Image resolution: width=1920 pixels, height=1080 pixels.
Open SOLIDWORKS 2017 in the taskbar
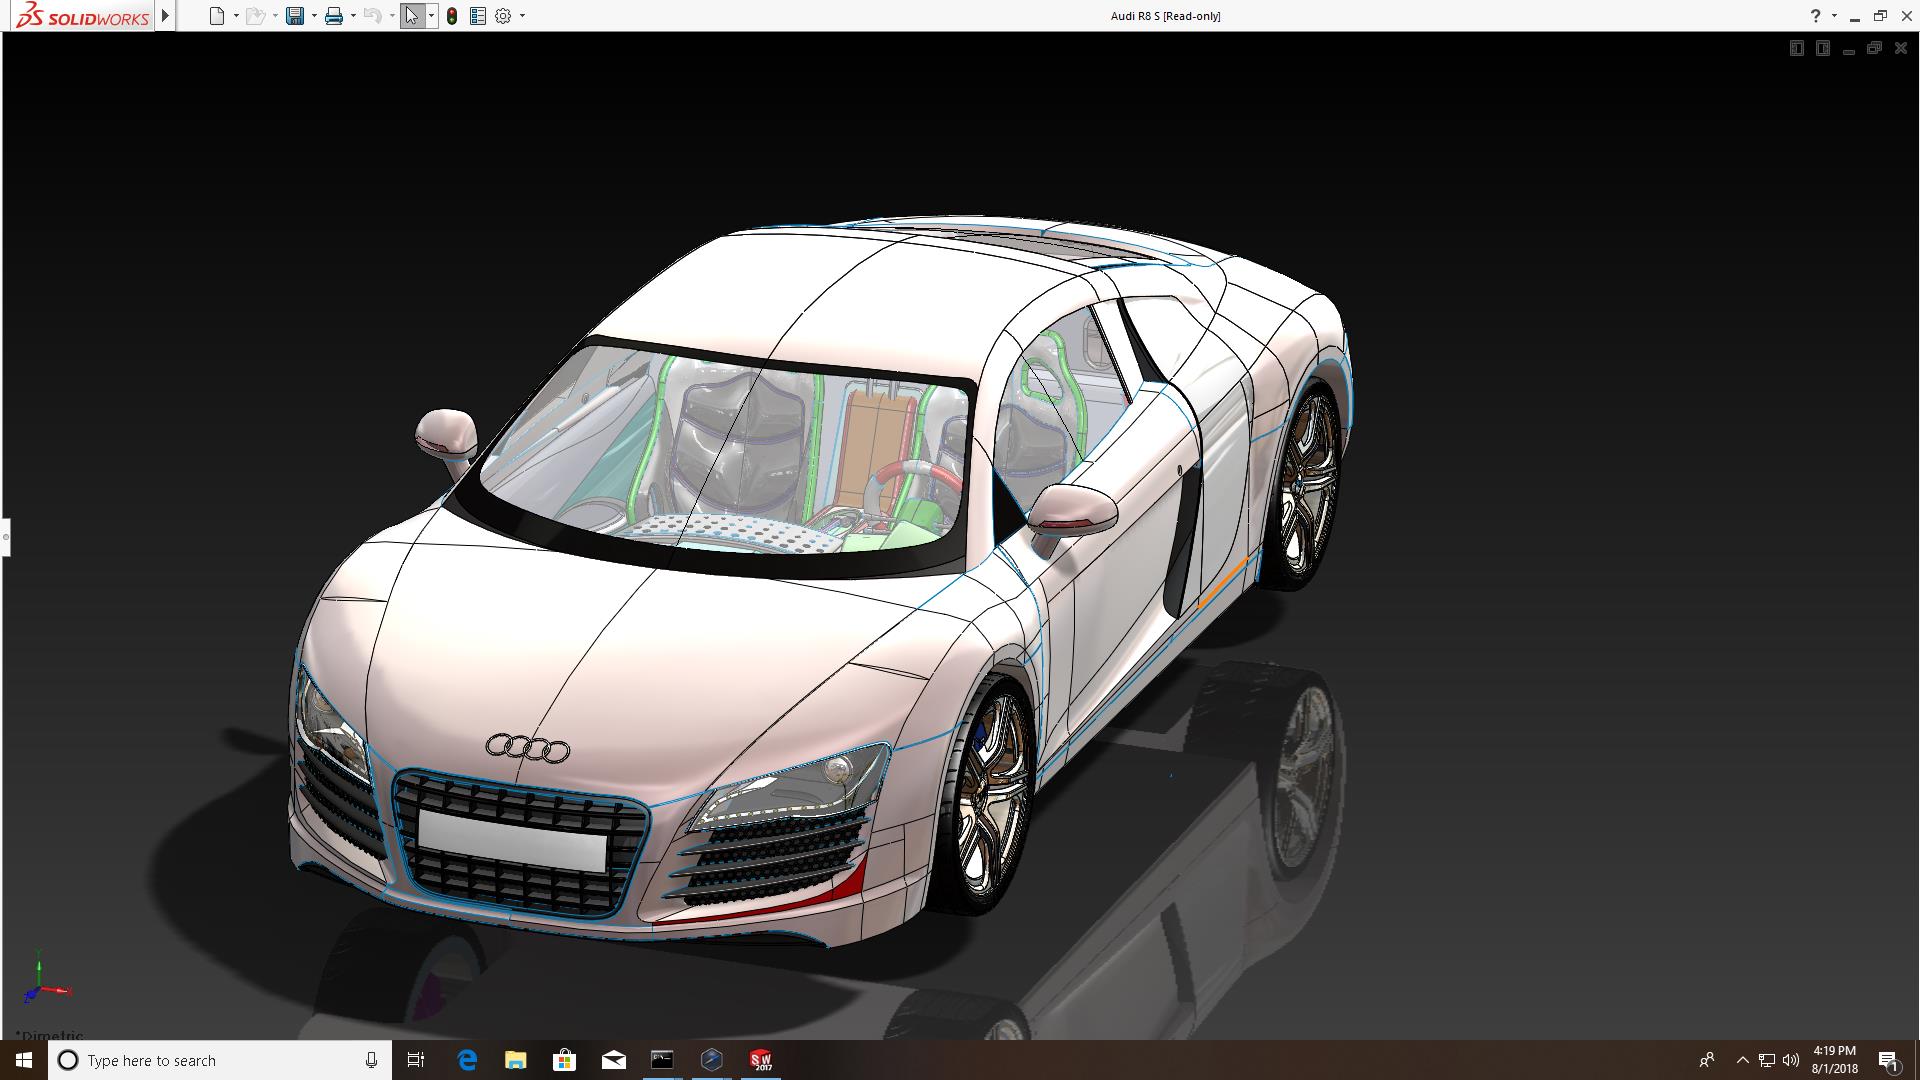tap(761, 1060)
